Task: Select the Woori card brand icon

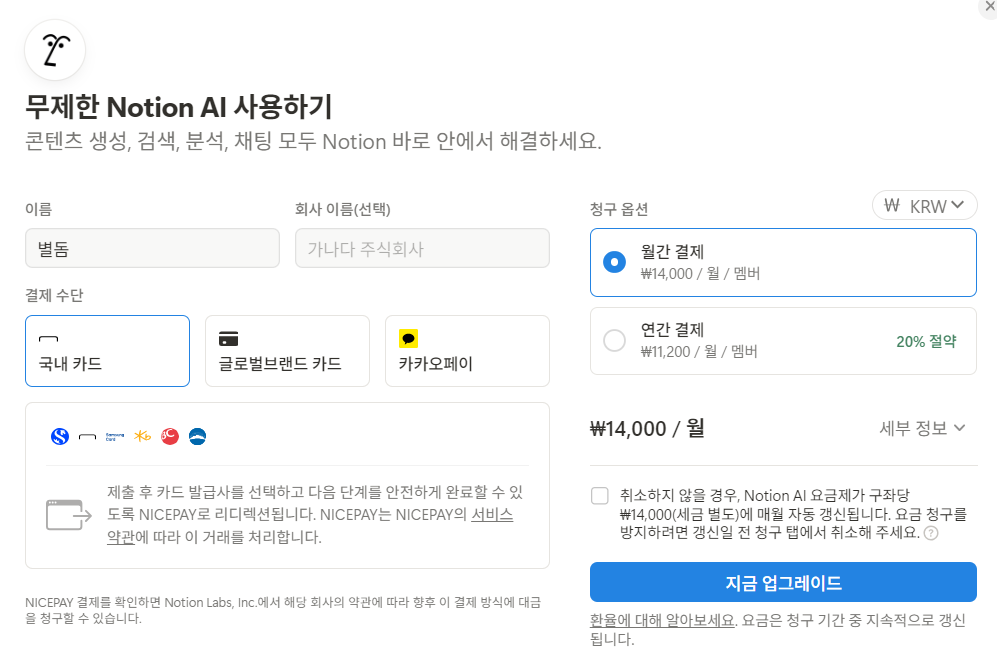Action: pos(196,436)
